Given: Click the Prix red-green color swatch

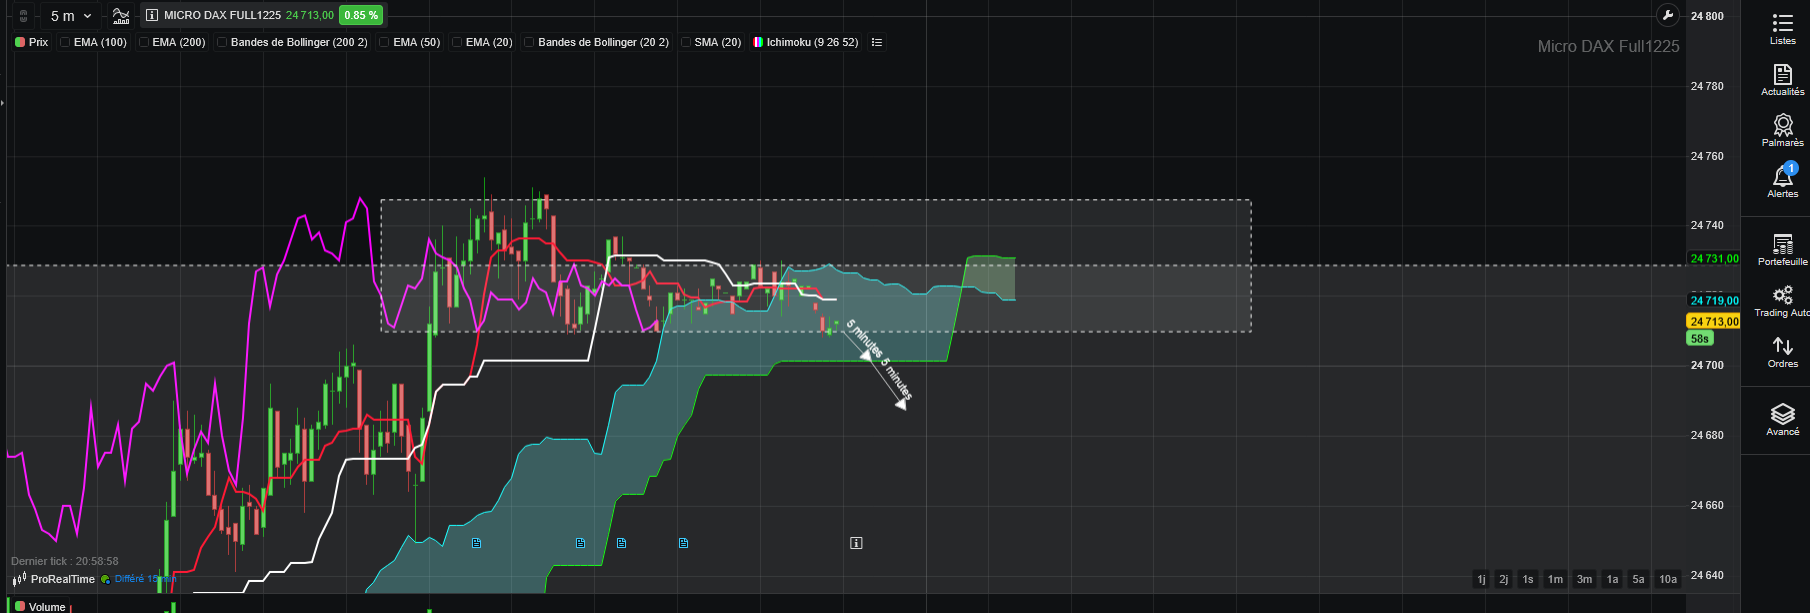Looking at the screenshot, I should pyautogui.click(x=20, y=42).
